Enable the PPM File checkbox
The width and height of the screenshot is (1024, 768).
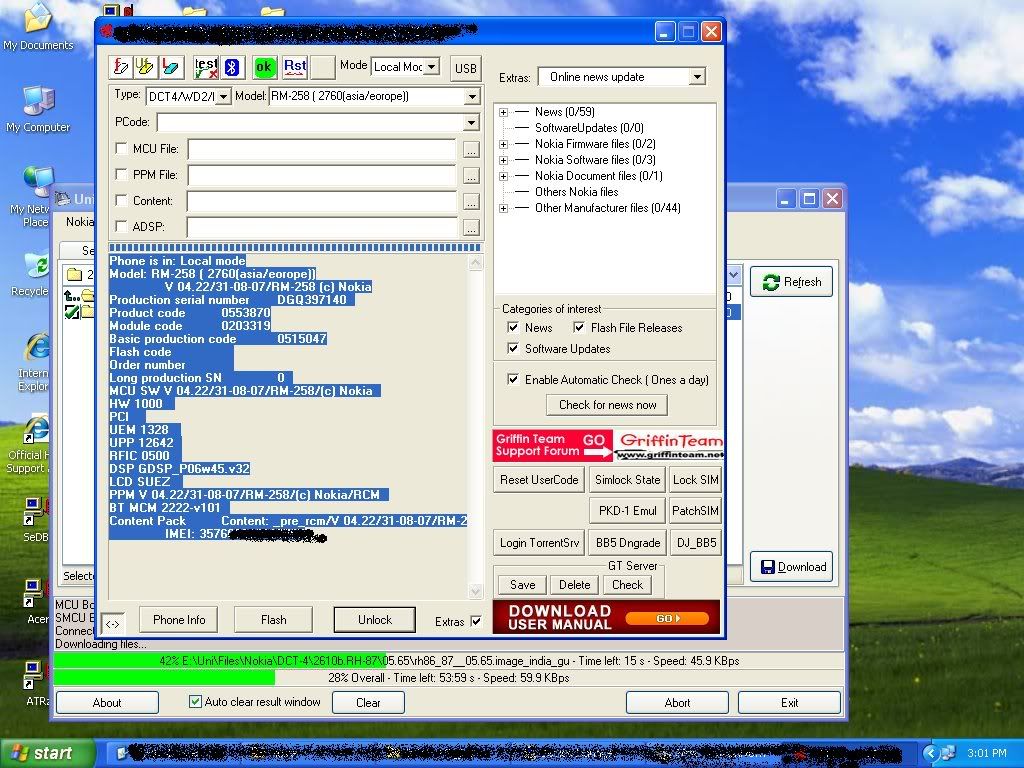[121, 174]
